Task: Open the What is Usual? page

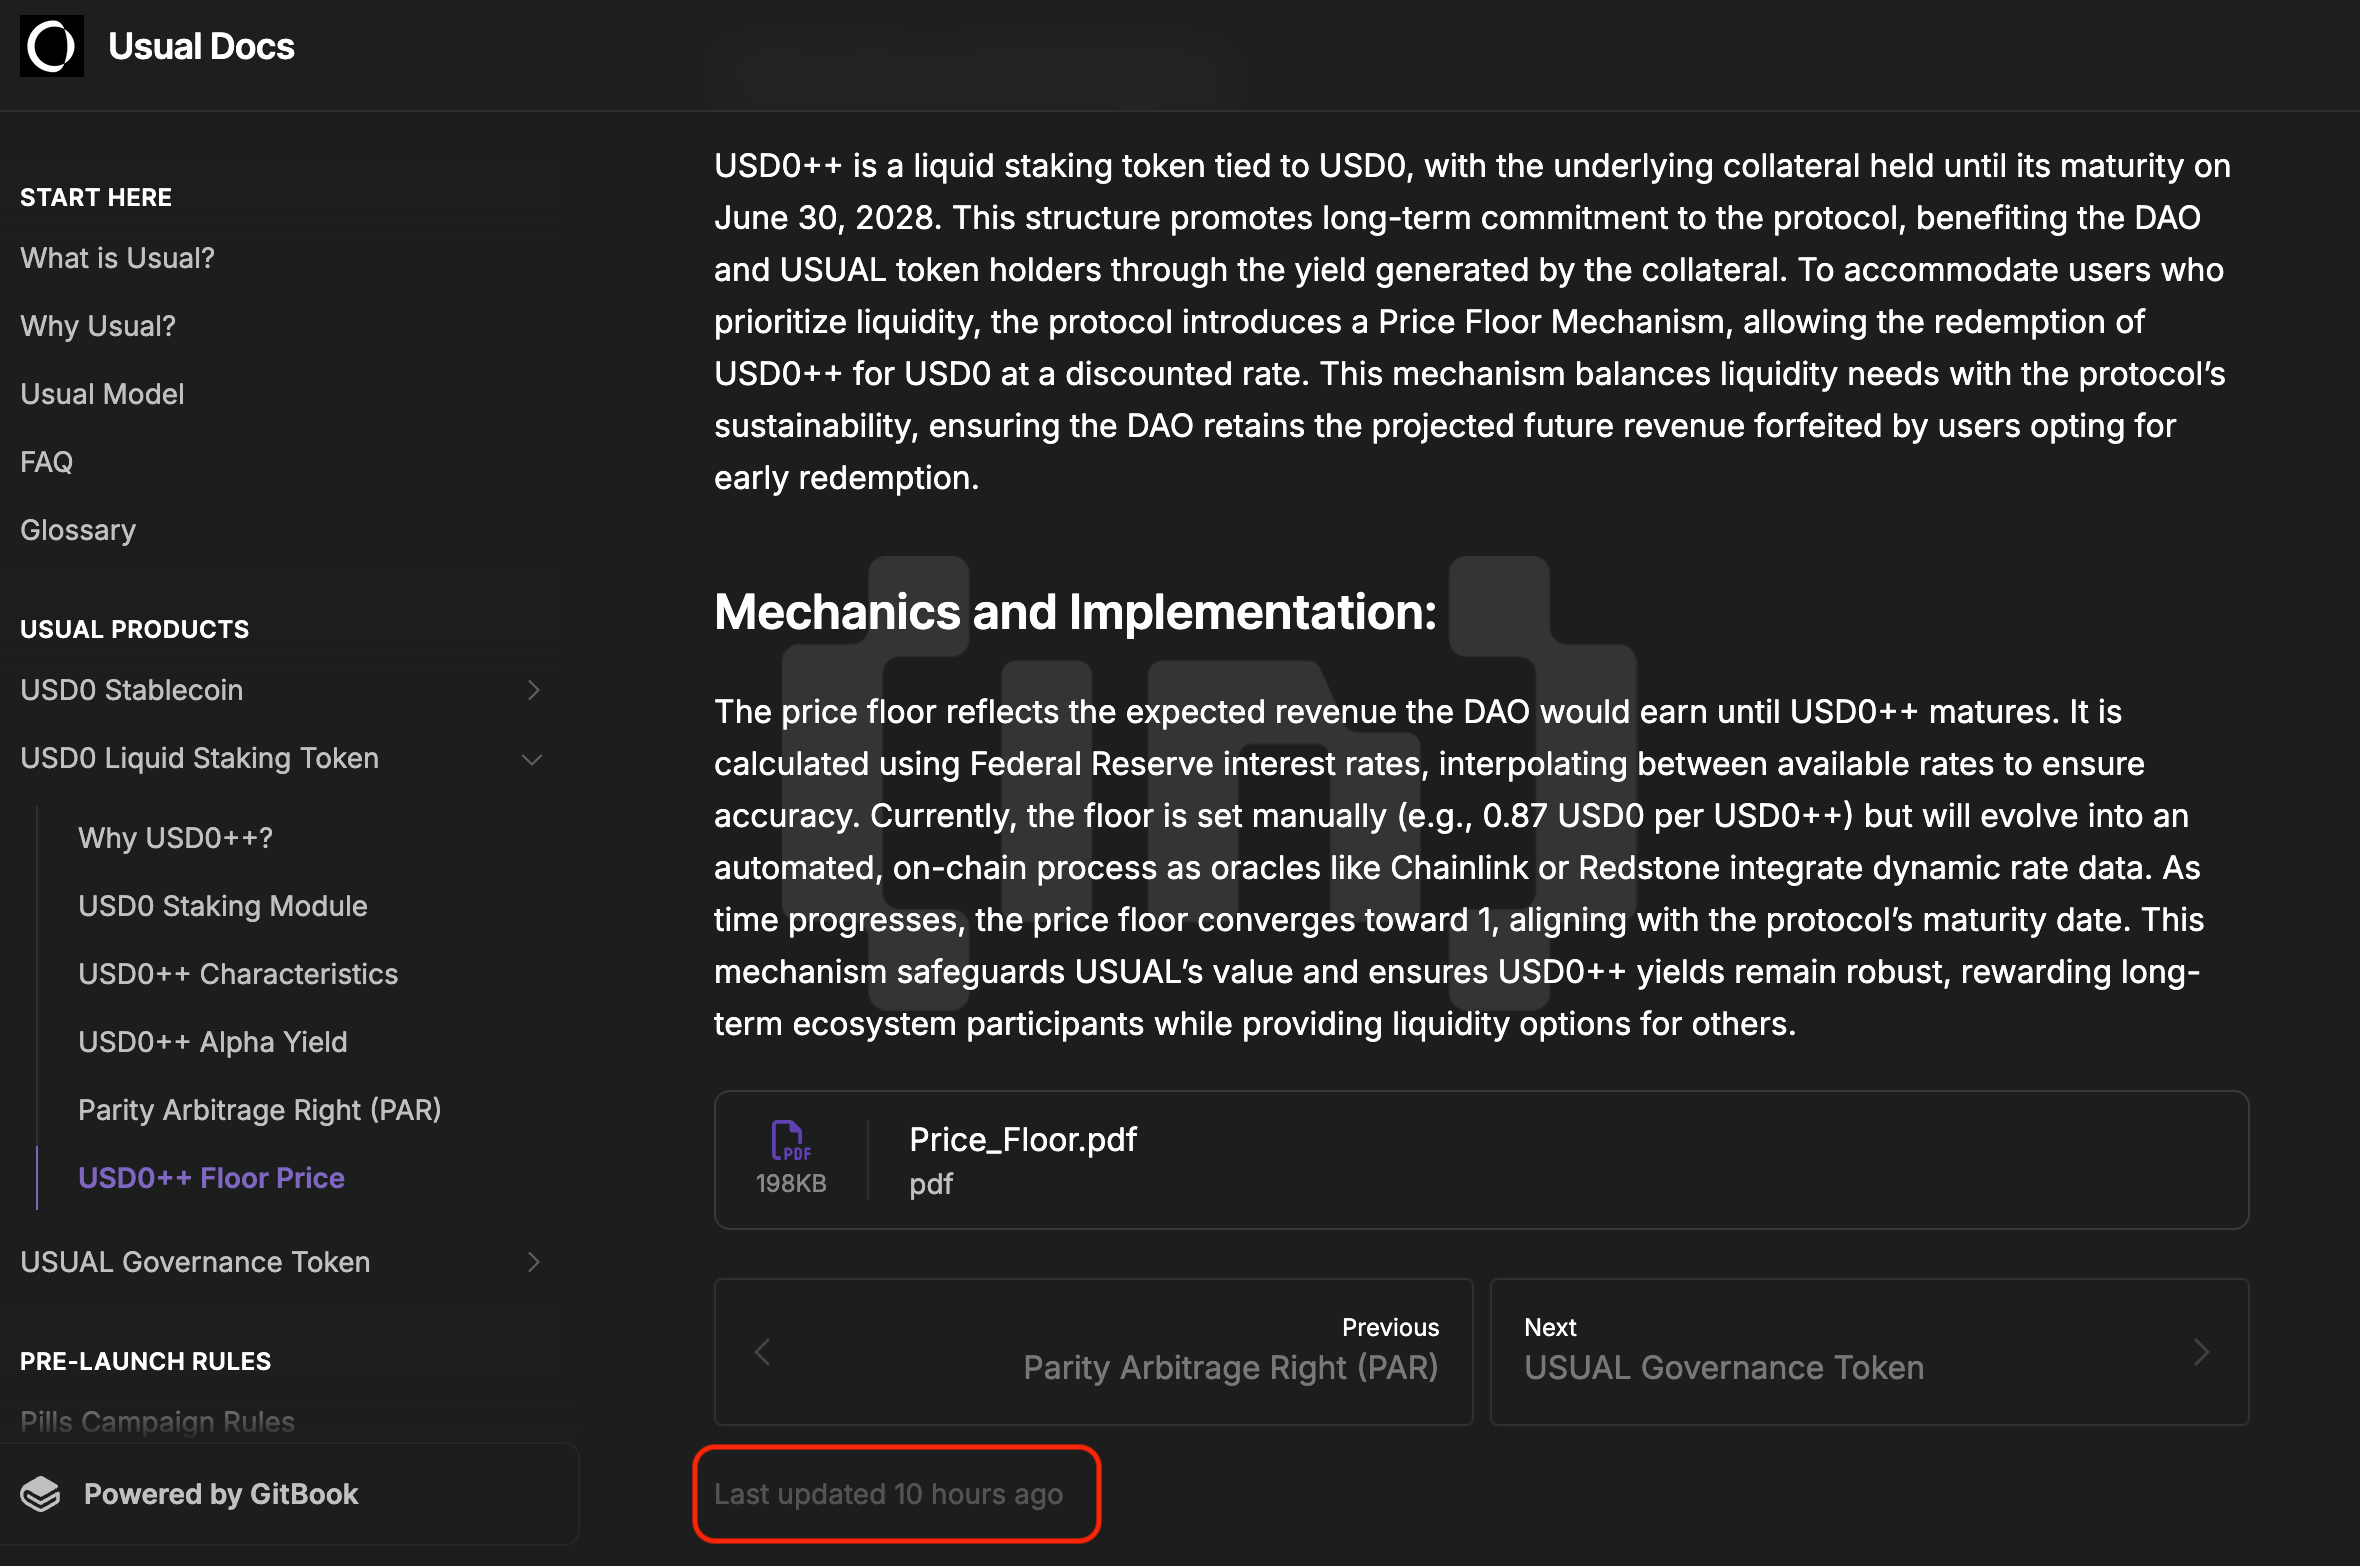Action: point(117,258)
